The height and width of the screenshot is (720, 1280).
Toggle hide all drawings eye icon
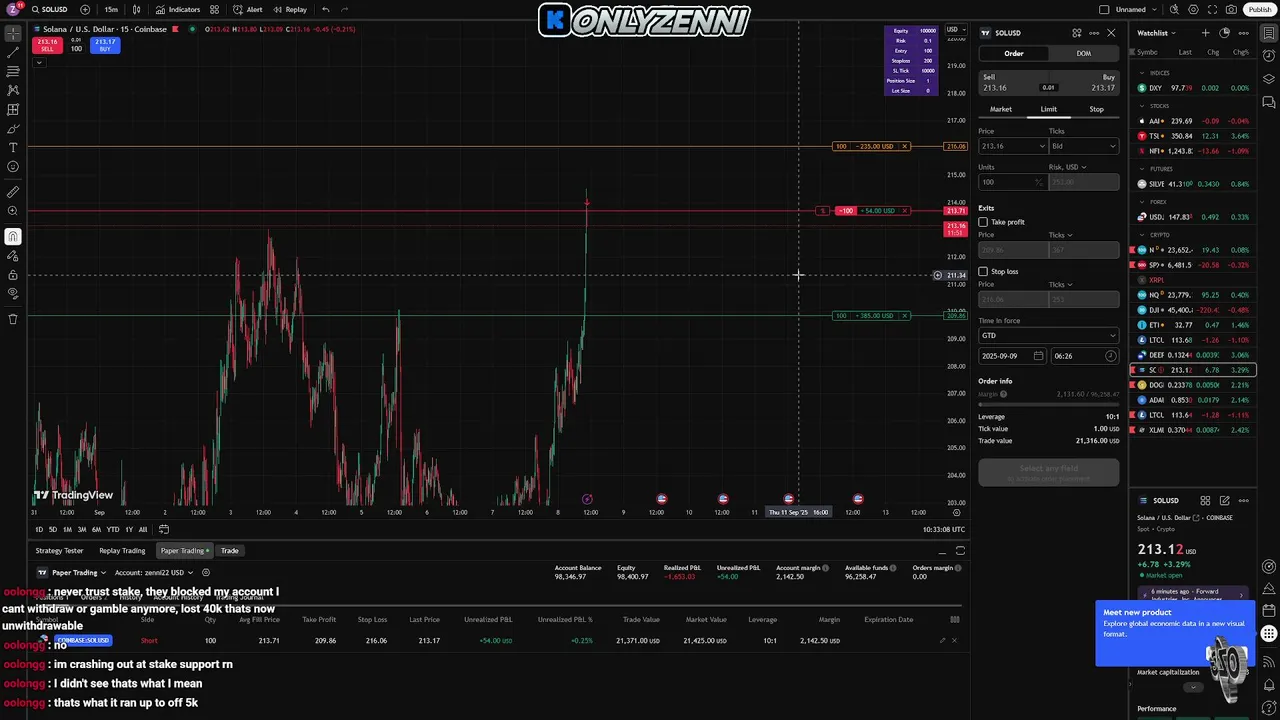click(13, 294)
